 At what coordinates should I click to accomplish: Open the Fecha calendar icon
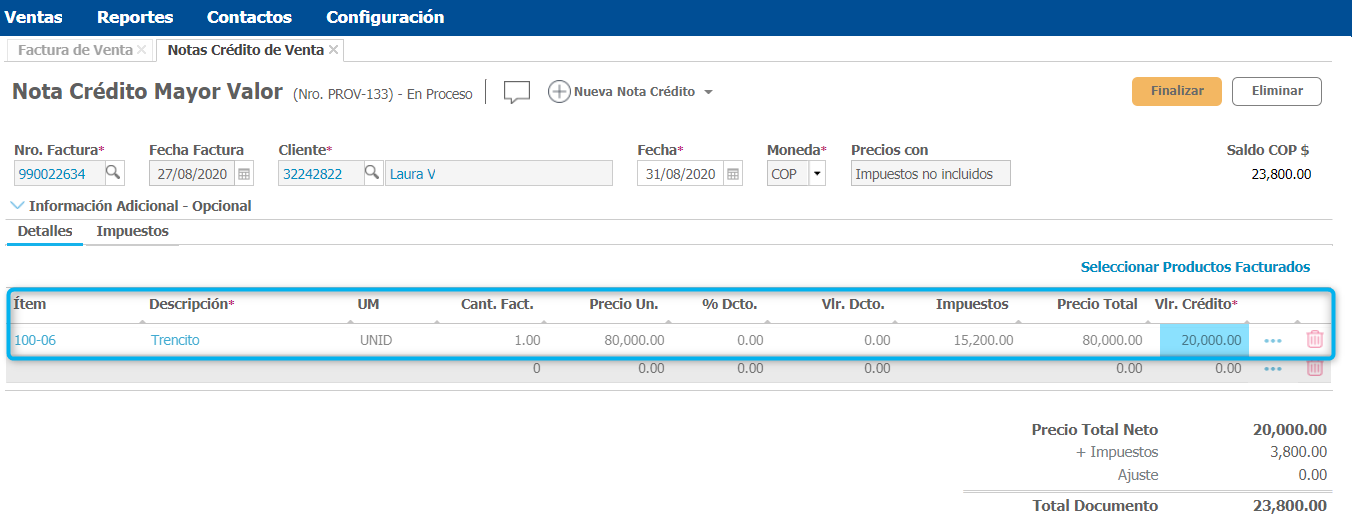[733, 174]
